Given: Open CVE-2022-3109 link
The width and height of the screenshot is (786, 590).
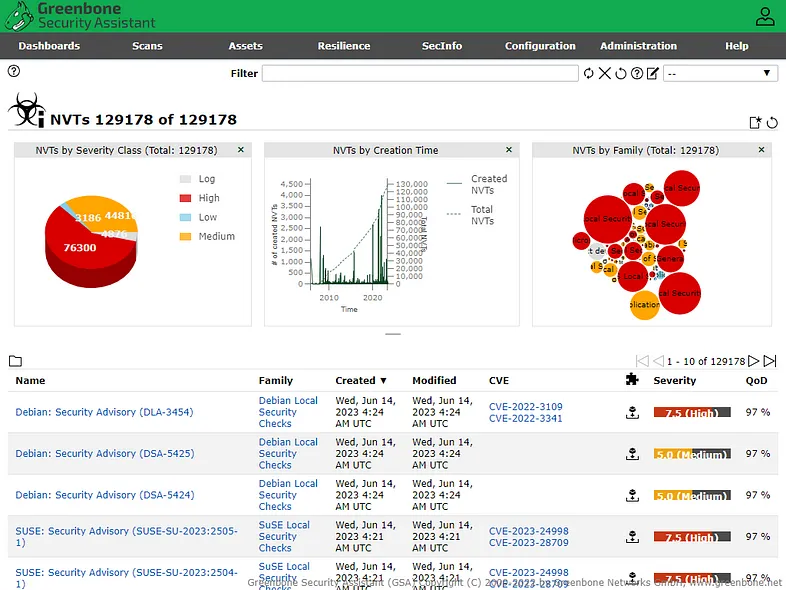Looking at the screenshot, I should click(526, 407).
